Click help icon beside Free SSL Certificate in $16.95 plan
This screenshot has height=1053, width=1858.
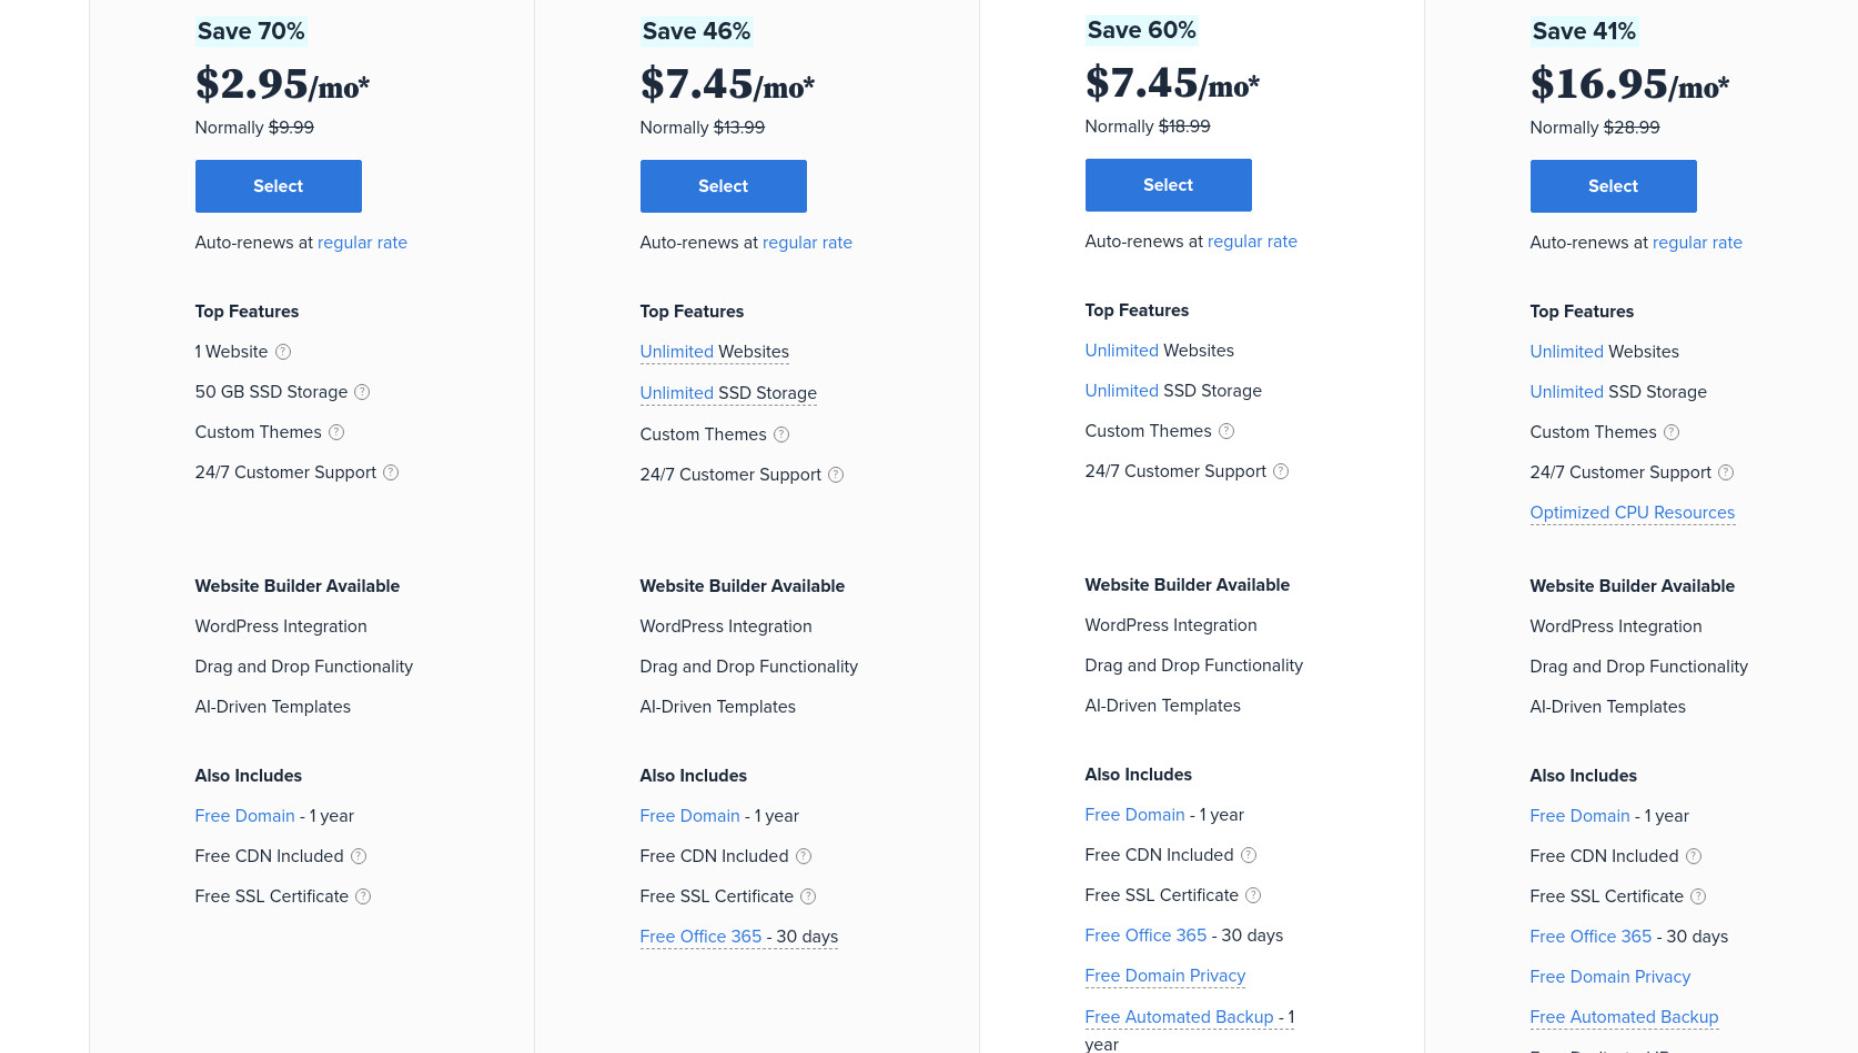click(x=1698, y=896)
